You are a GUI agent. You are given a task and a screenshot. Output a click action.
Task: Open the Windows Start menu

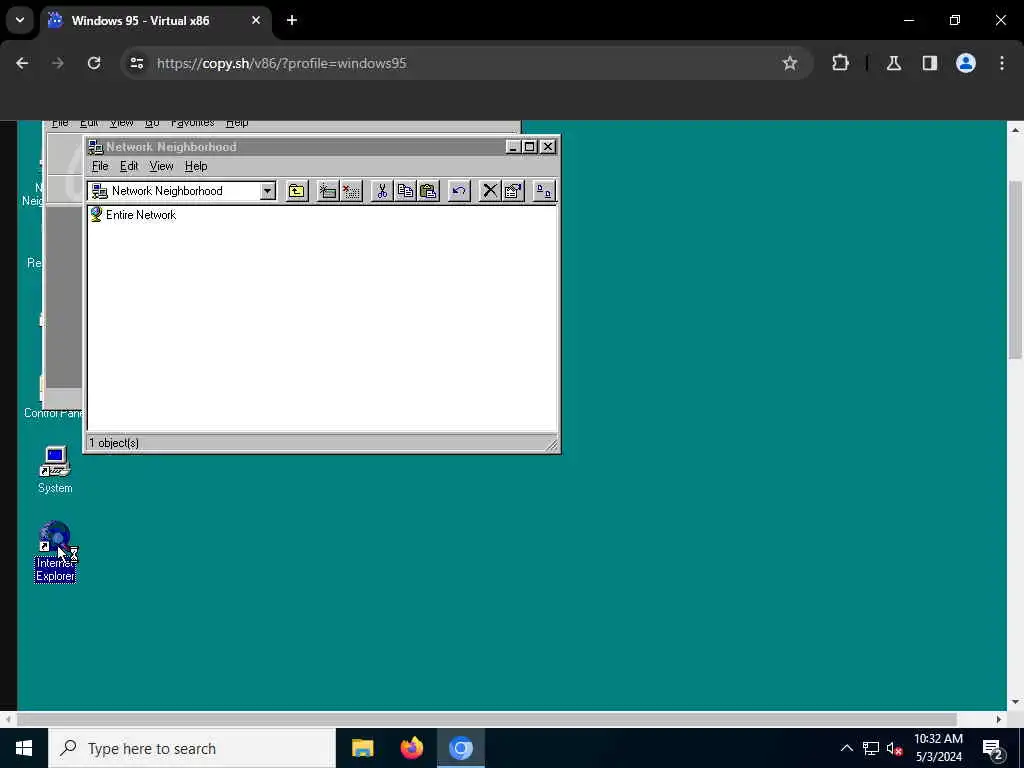tap(24, 748)
